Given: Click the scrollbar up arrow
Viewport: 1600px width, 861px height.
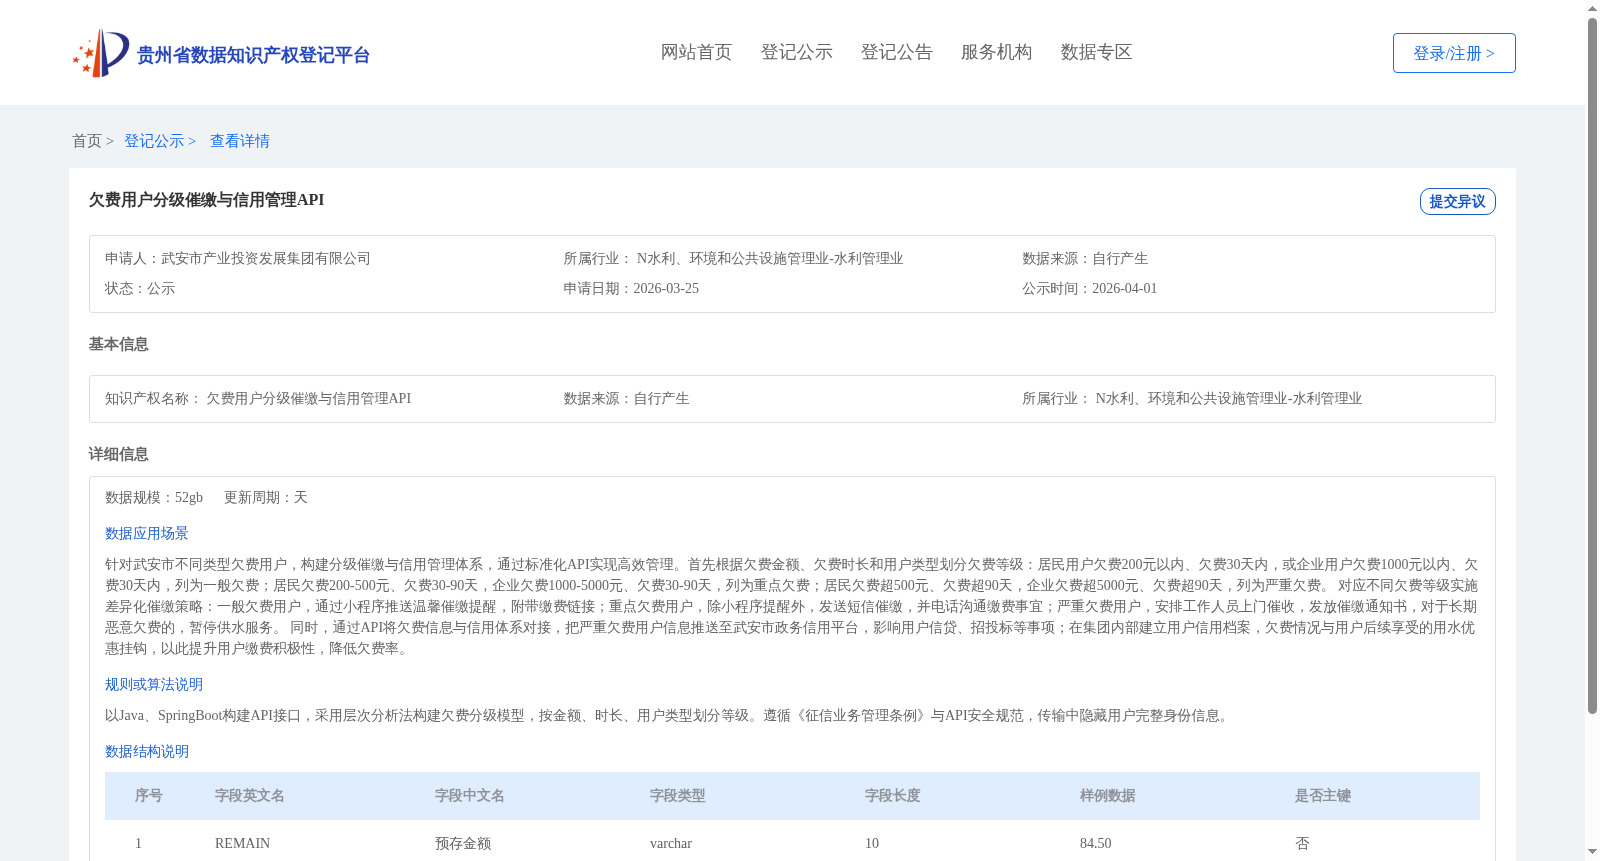Looking at the screenshot, I should tap(1593, 8).
